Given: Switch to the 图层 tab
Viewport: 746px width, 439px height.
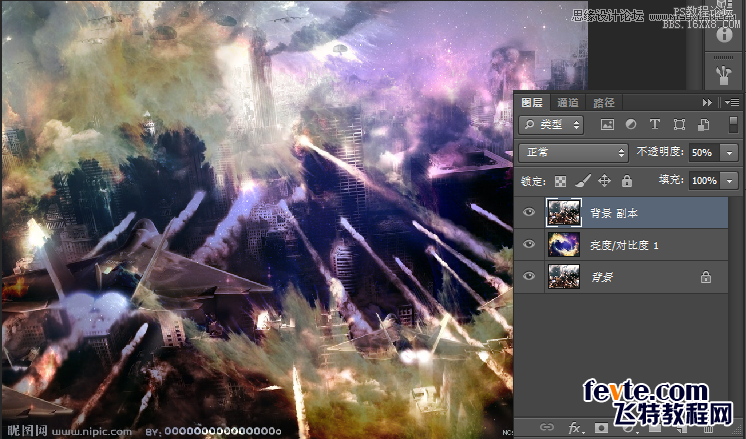Looking at the screenshot, I should [x=532, y=102].
